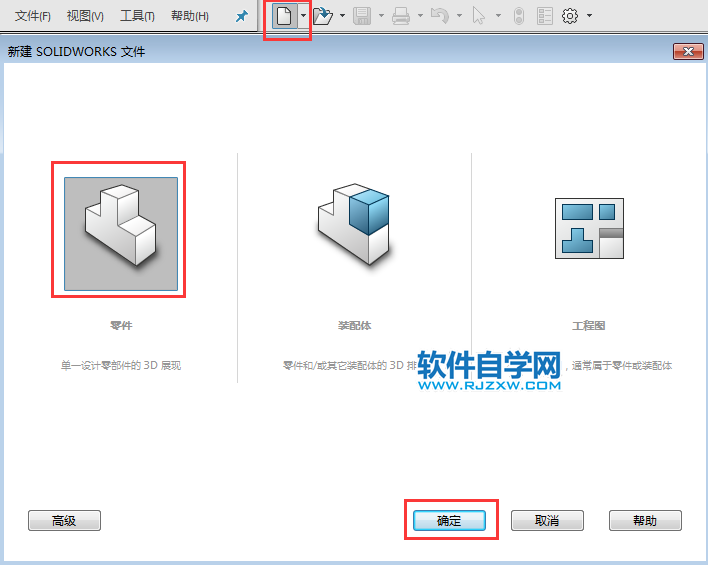Open the Options gear icon
The width and height of the screenshot is (708, 565).
tap(570, 16)
